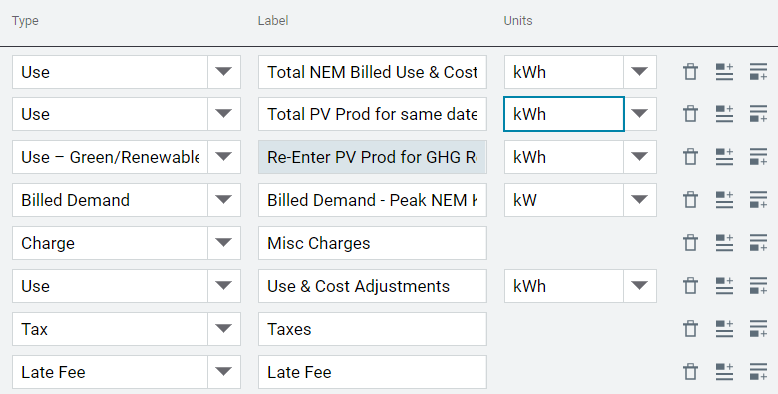Open Type dropdown for Charge row

(x=224, y=243)
